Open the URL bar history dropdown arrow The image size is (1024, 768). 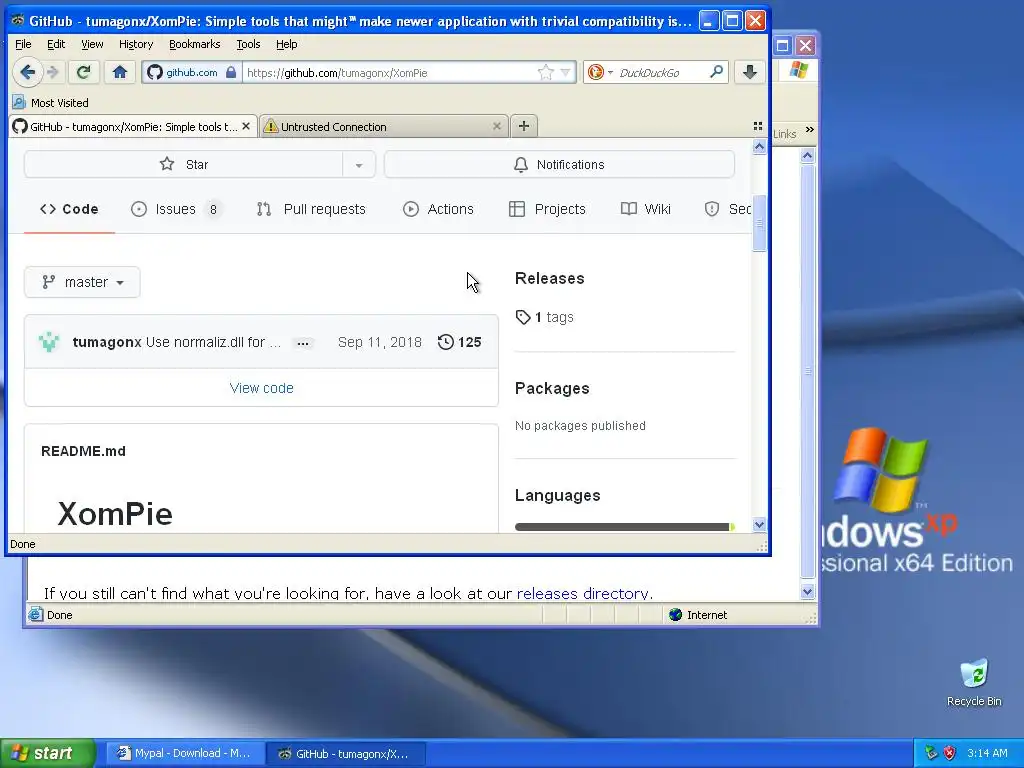click(x=566, y=72)
